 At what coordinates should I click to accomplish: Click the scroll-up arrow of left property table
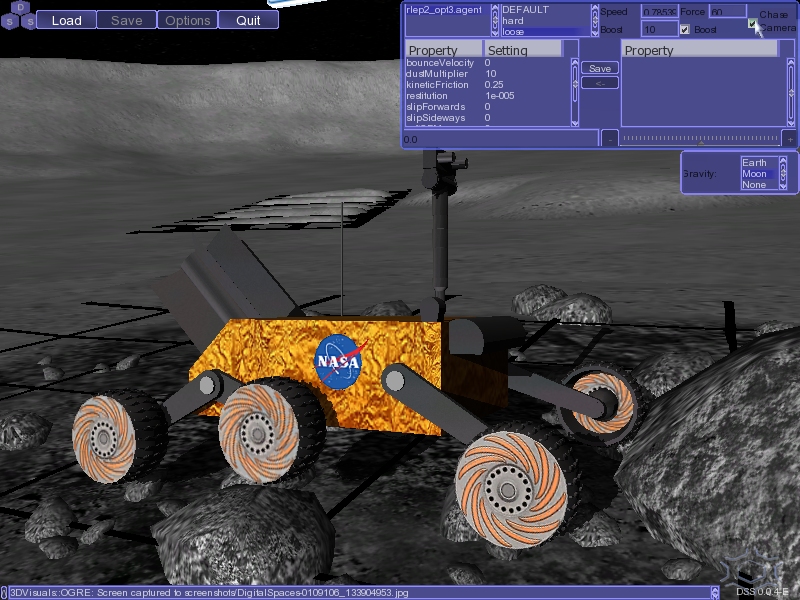575,62
